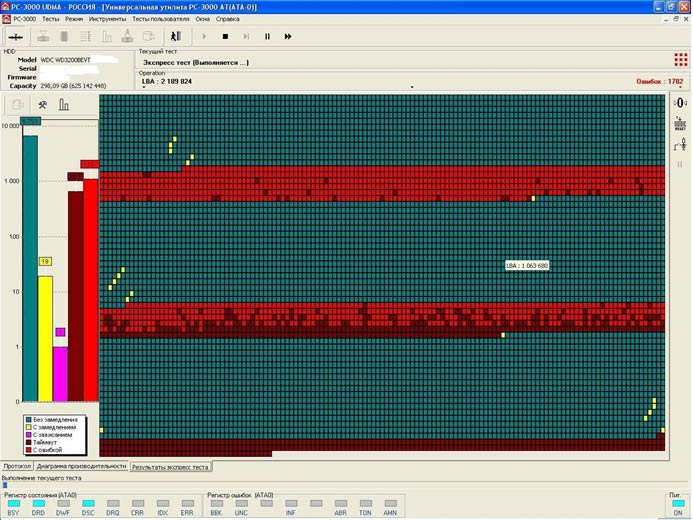This screenshot has width=693, height=520.
Task: Click the teal 'Без замедления' legend swatch
Action: tap(29, 420)
